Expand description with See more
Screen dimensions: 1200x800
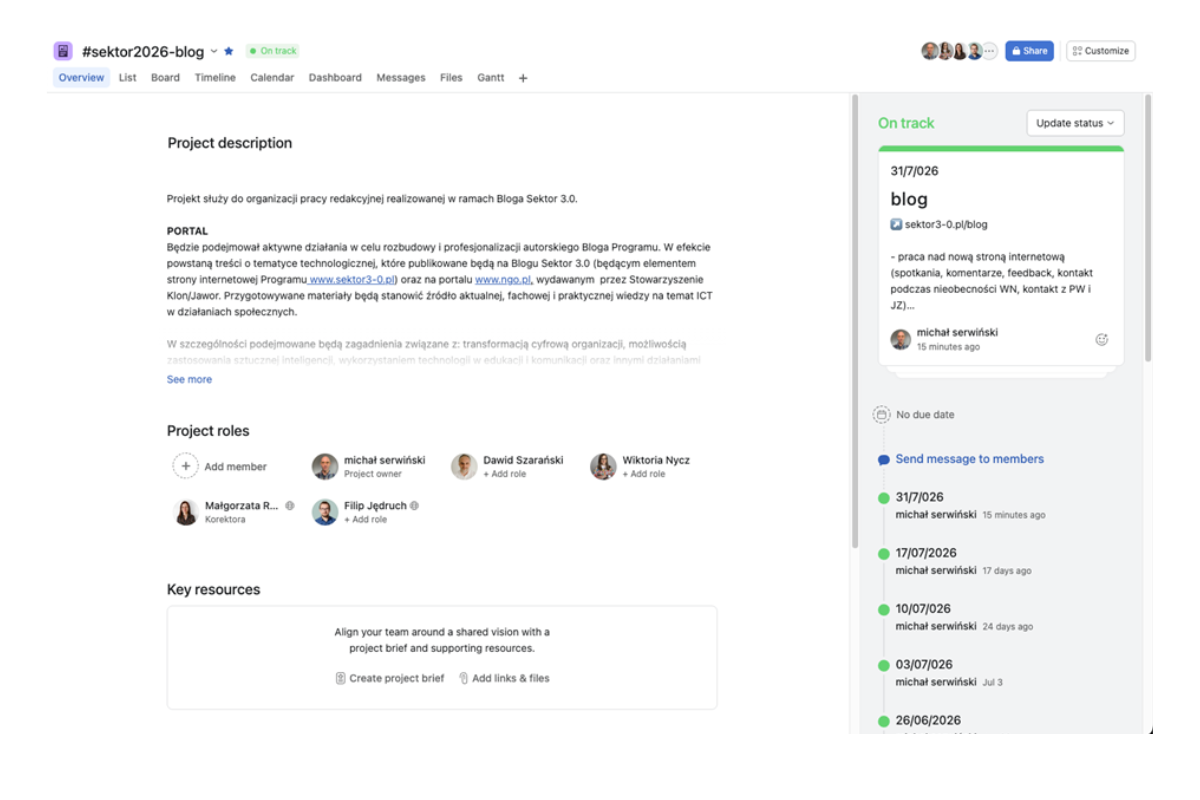click(x=189, y=380)
